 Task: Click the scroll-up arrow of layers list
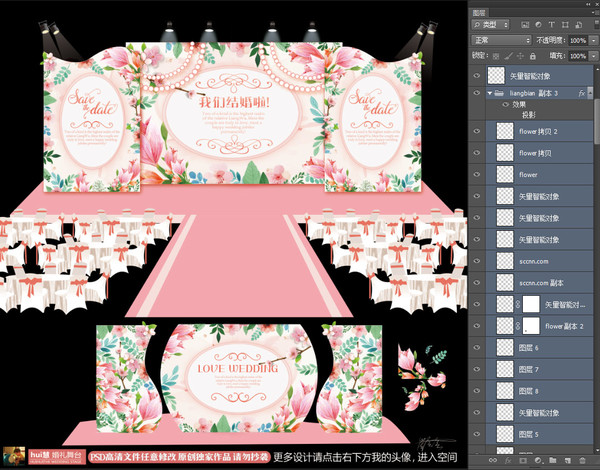point(597,67)
